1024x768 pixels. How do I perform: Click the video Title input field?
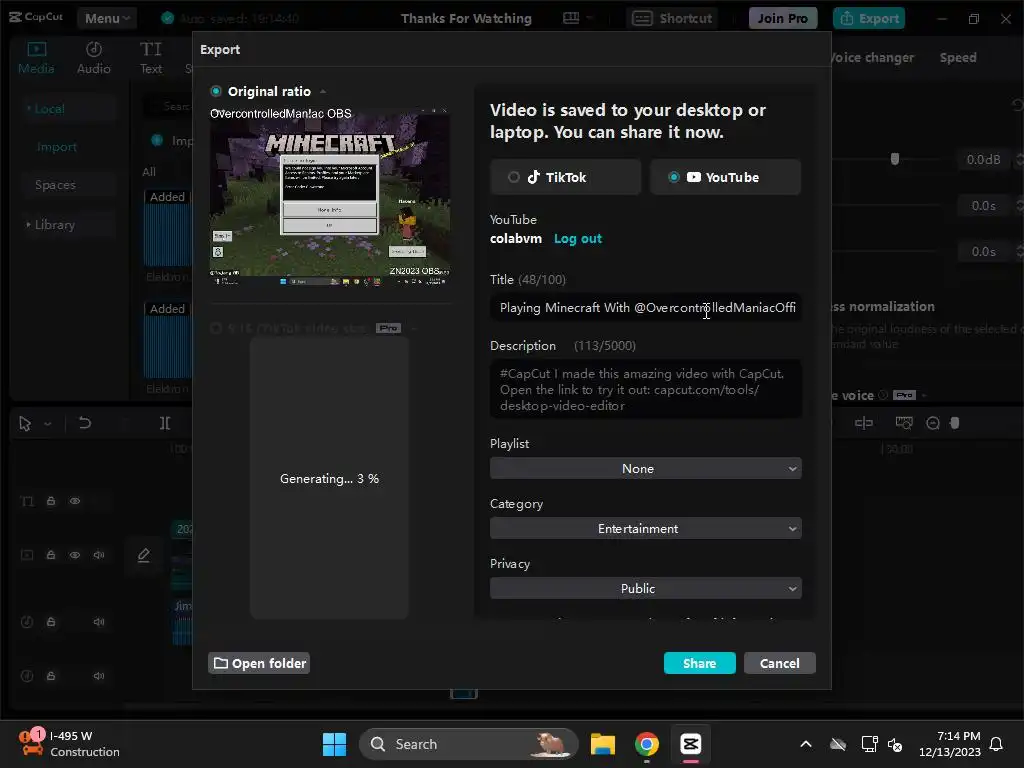coord(645,308)
